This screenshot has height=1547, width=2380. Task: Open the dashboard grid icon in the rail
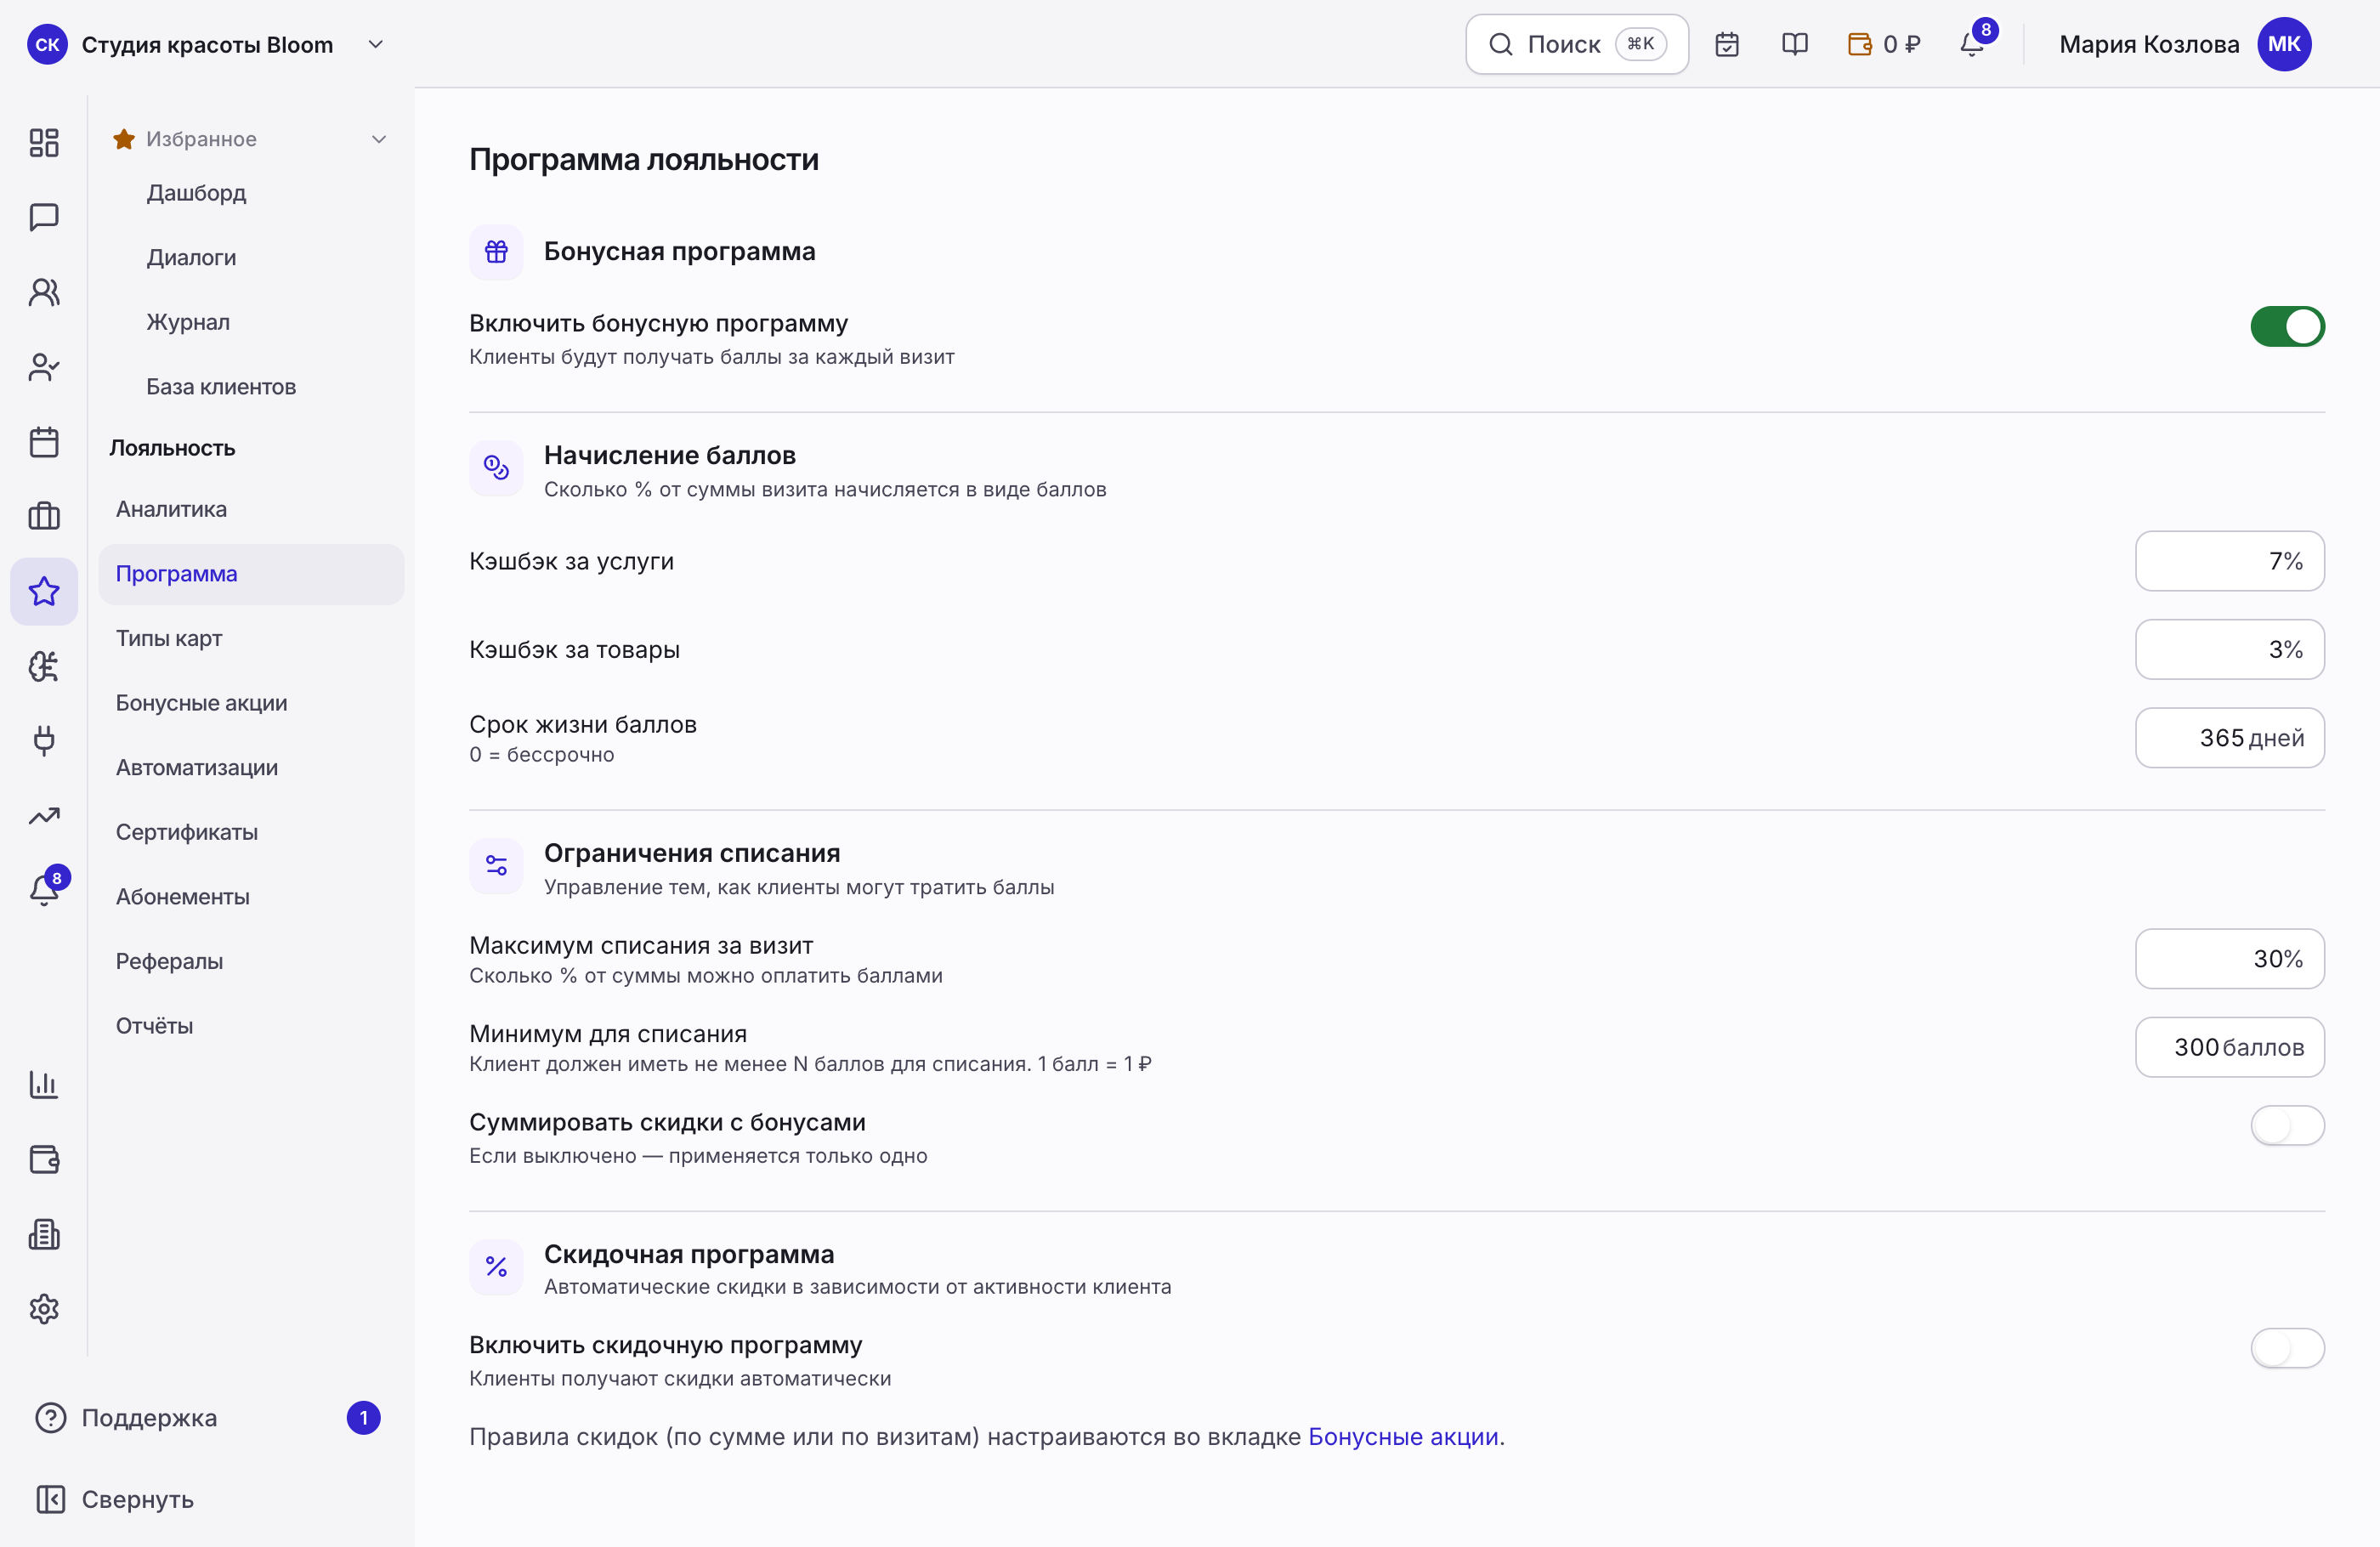[x=44, y=142]
